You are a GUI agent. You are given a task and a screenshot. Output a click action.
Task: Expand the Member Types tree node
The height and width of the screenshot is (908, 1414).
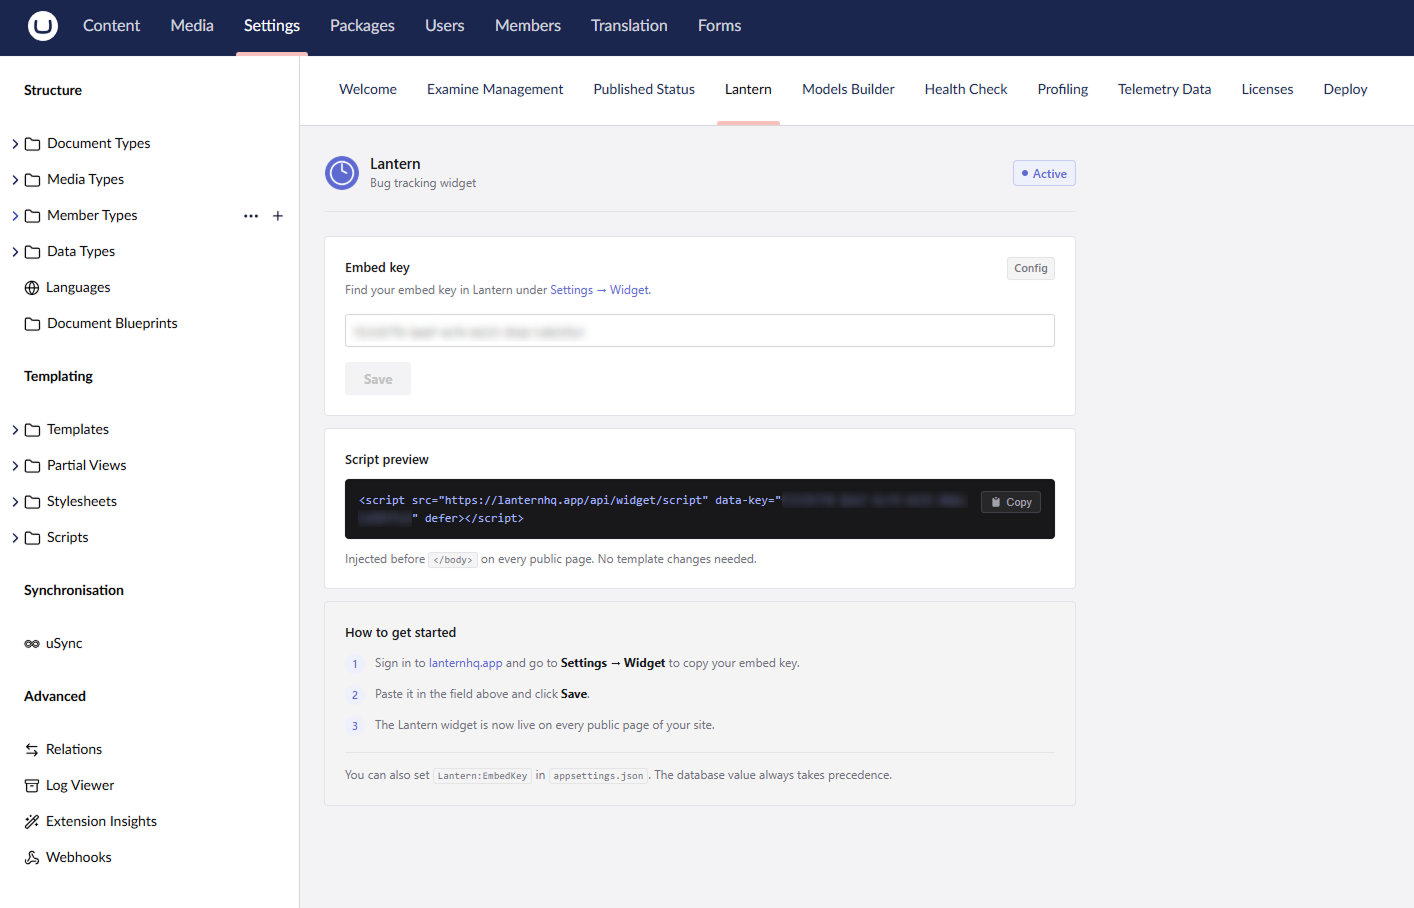point(15,216)
